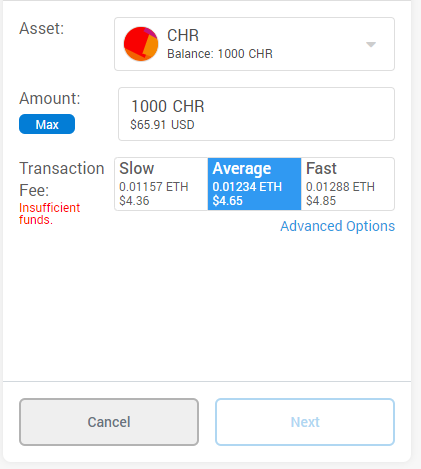Click the Balance: 1000 CHR text
The width and height of the screenshot is (421, 469).
(x=220, y=54)
